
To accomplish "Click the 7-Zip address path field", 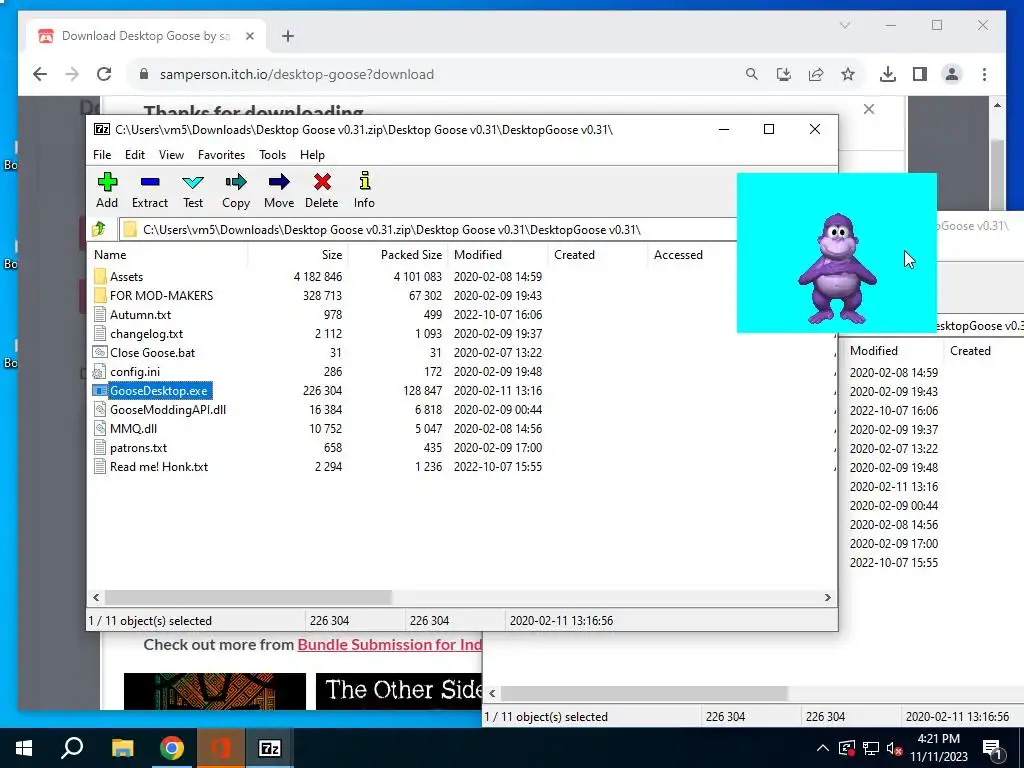I will click(x=428, y=229).
